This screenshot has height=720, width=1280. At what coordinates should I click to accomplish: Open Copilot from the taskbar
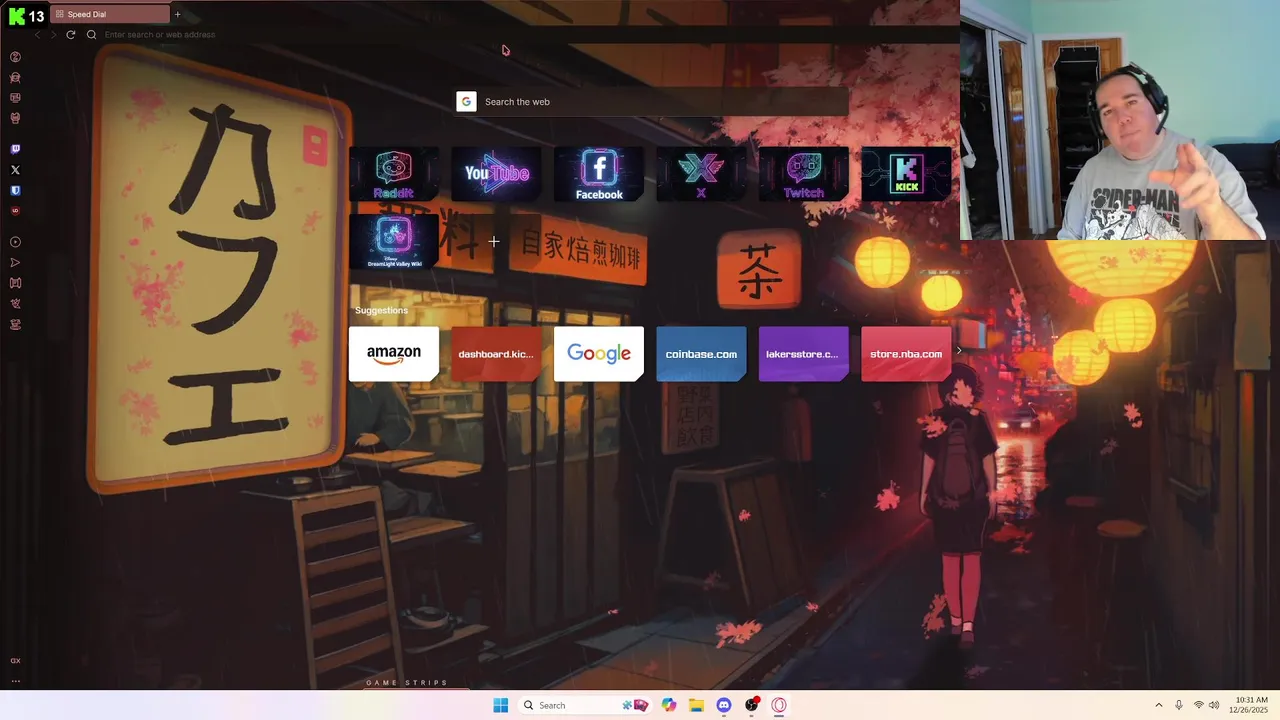click(x=669, y=705)
